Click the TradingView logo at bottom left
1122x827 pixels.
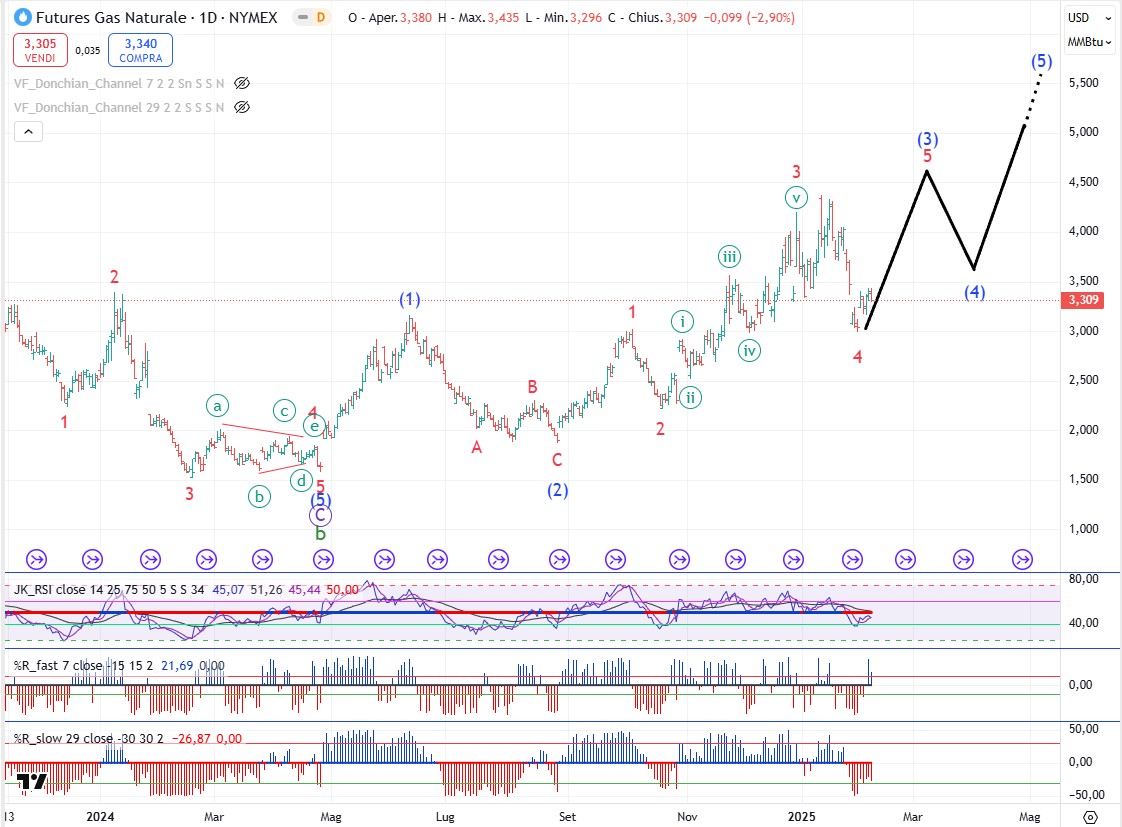coord(32,782)
